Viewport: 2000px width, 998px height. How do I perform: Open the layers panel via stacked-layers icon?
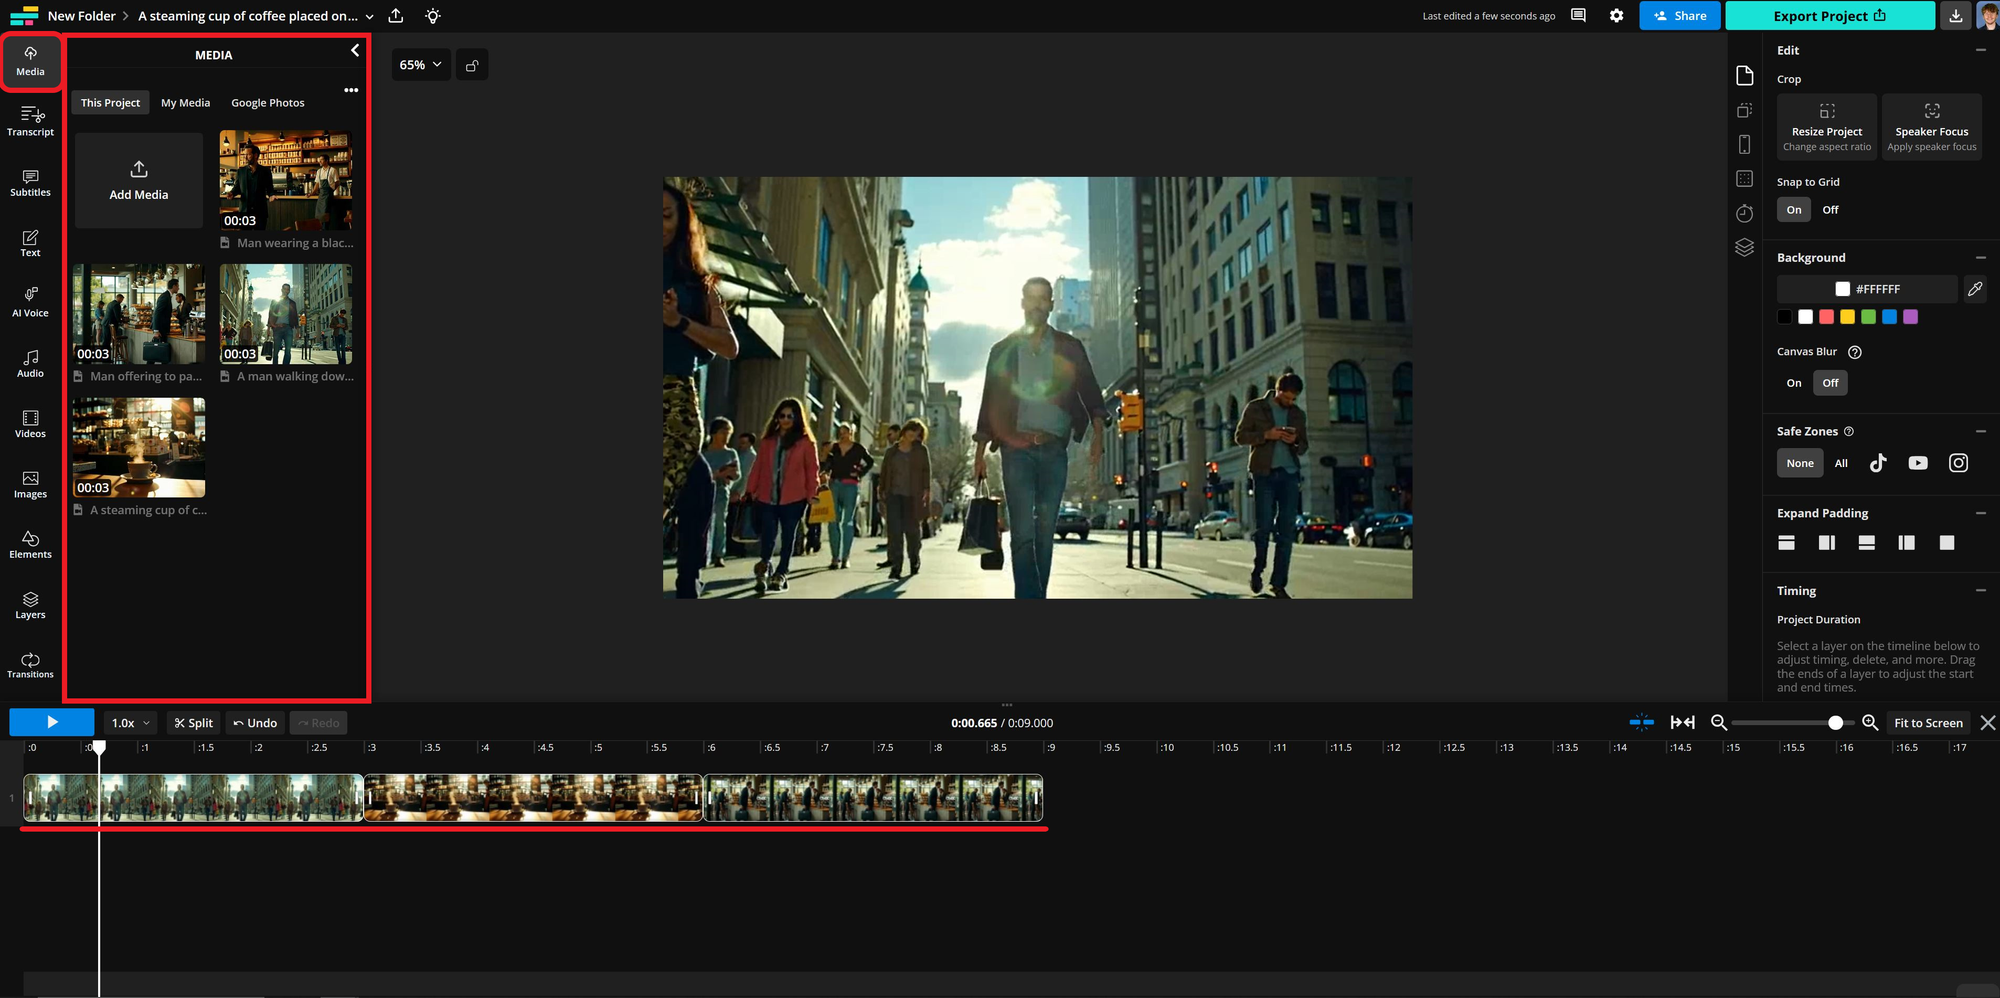(x=1745, y=247)
